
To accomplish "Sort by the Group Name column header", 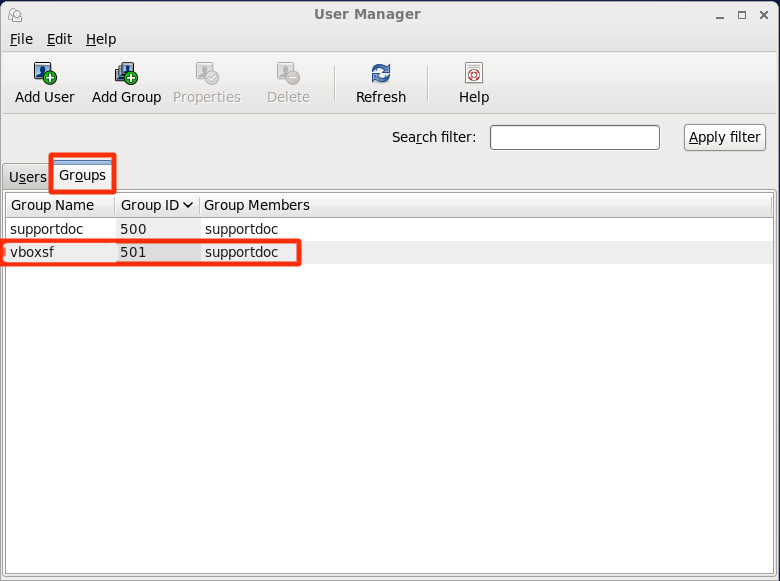I will tap(60, 205).
